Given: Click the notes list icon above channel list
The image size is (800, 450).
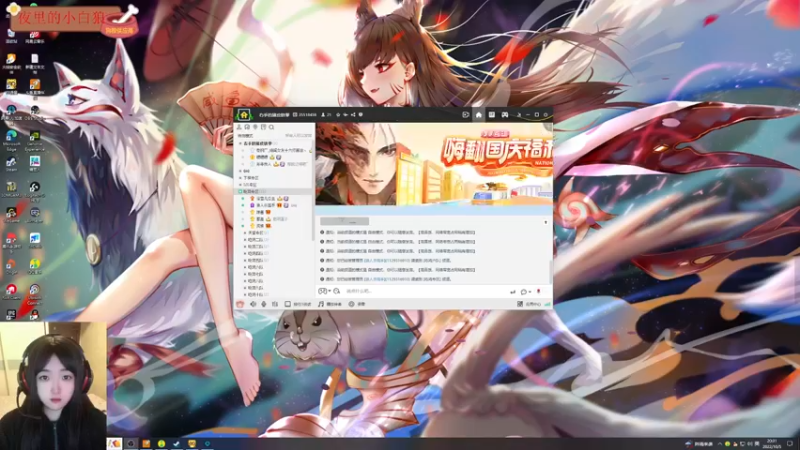Looking at the screenshot, I should tap(263, 127).
